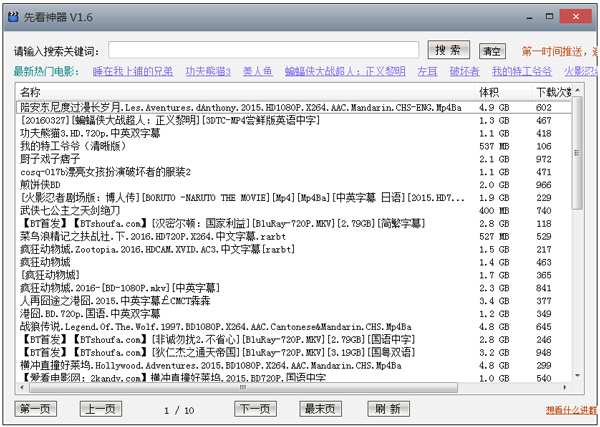600x427 pixels.
Task: Open hot movie link 功夫熊猫3
Action: (x=208, y=71)
